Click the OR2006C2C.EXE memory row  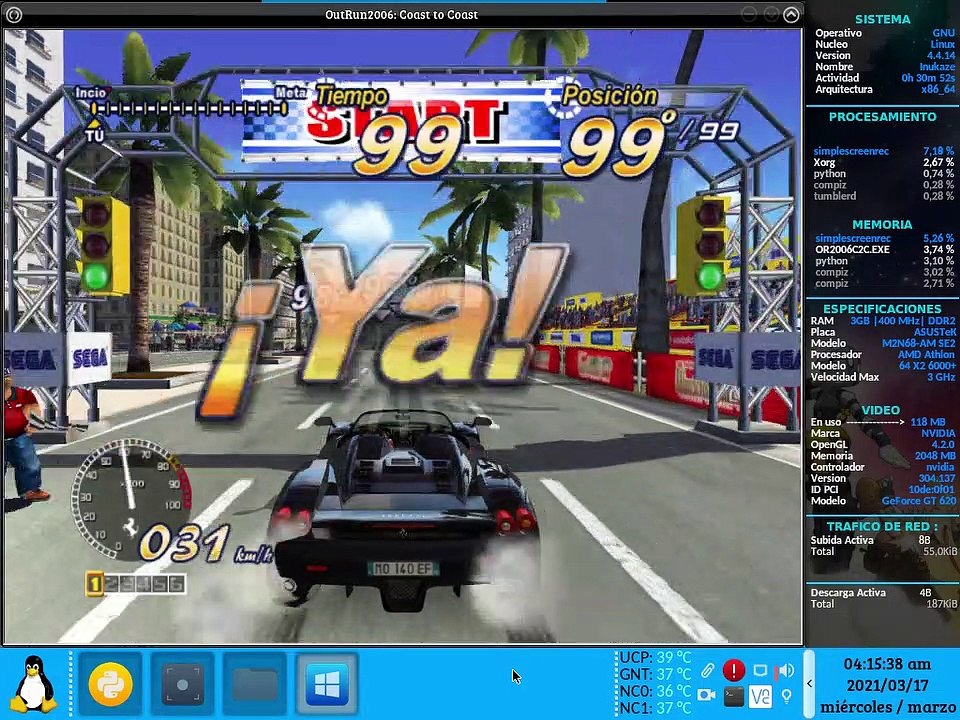point(883,249)
